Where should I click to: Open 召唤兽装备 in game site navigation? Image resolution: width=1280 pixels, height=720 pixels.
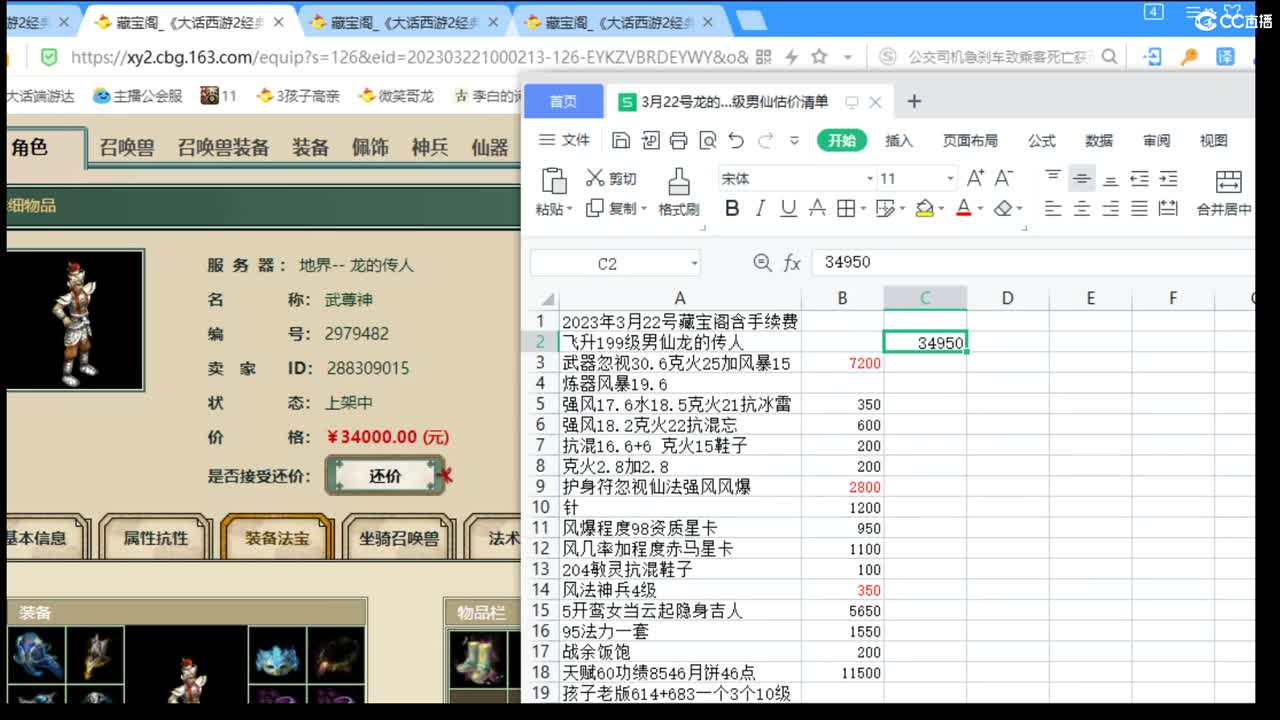[x=223, y=148]
